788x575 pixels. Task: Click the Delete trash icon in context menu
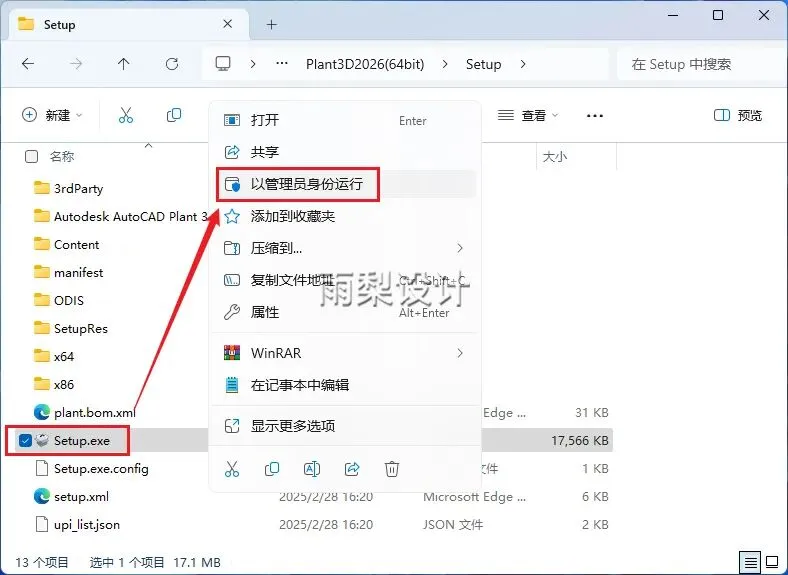[392, 469]
